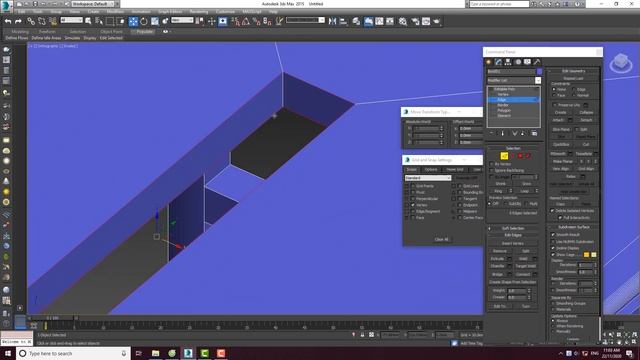Open the Hierarchy tab in Command Panel
The height and width of the screenshot is (360, 640).
click(x=508, y=62)
